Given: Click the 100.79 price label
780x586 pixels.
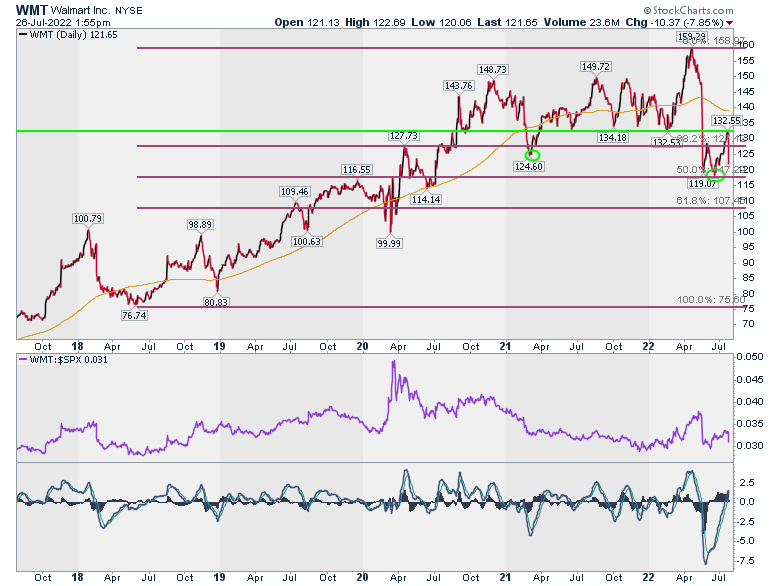Looking at the screenshot, I should 88,218.
